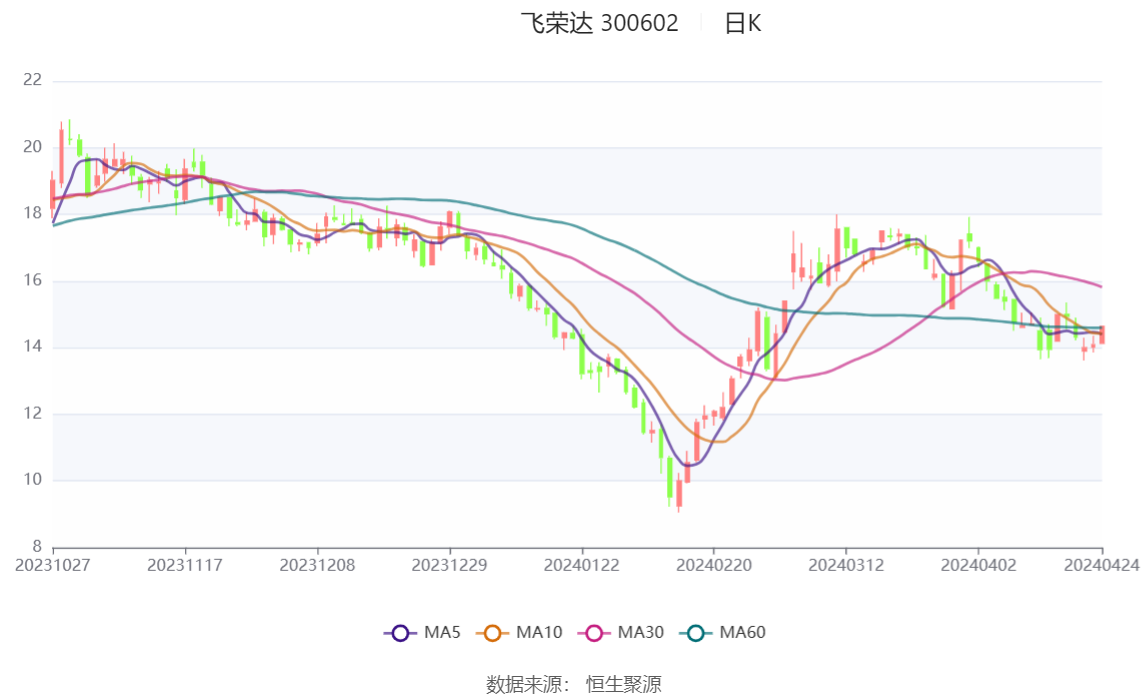Hide the MA10 line using its label

539,633
